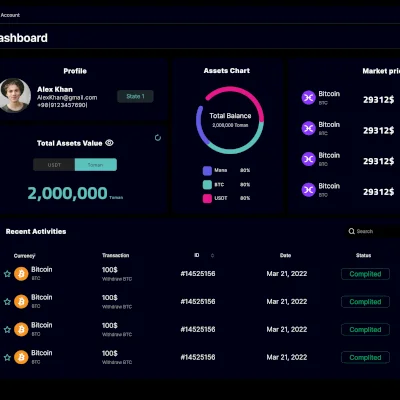Click the teal BTC legend swatch
Screen dimensions: 400x400
pos(207,185)
